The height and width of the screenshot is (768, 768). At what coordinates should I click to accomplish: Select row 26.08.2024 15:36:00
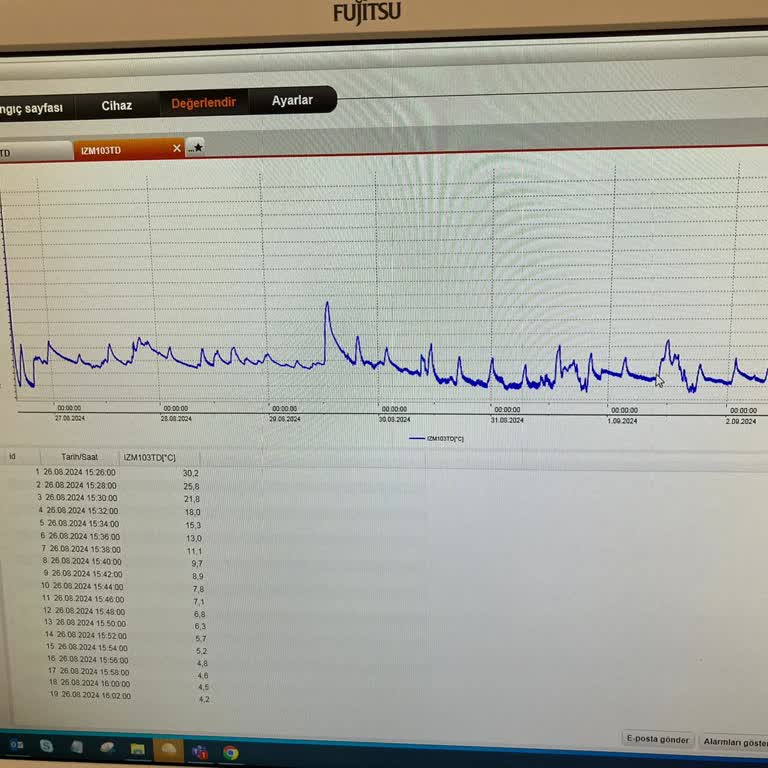(119, 537)
